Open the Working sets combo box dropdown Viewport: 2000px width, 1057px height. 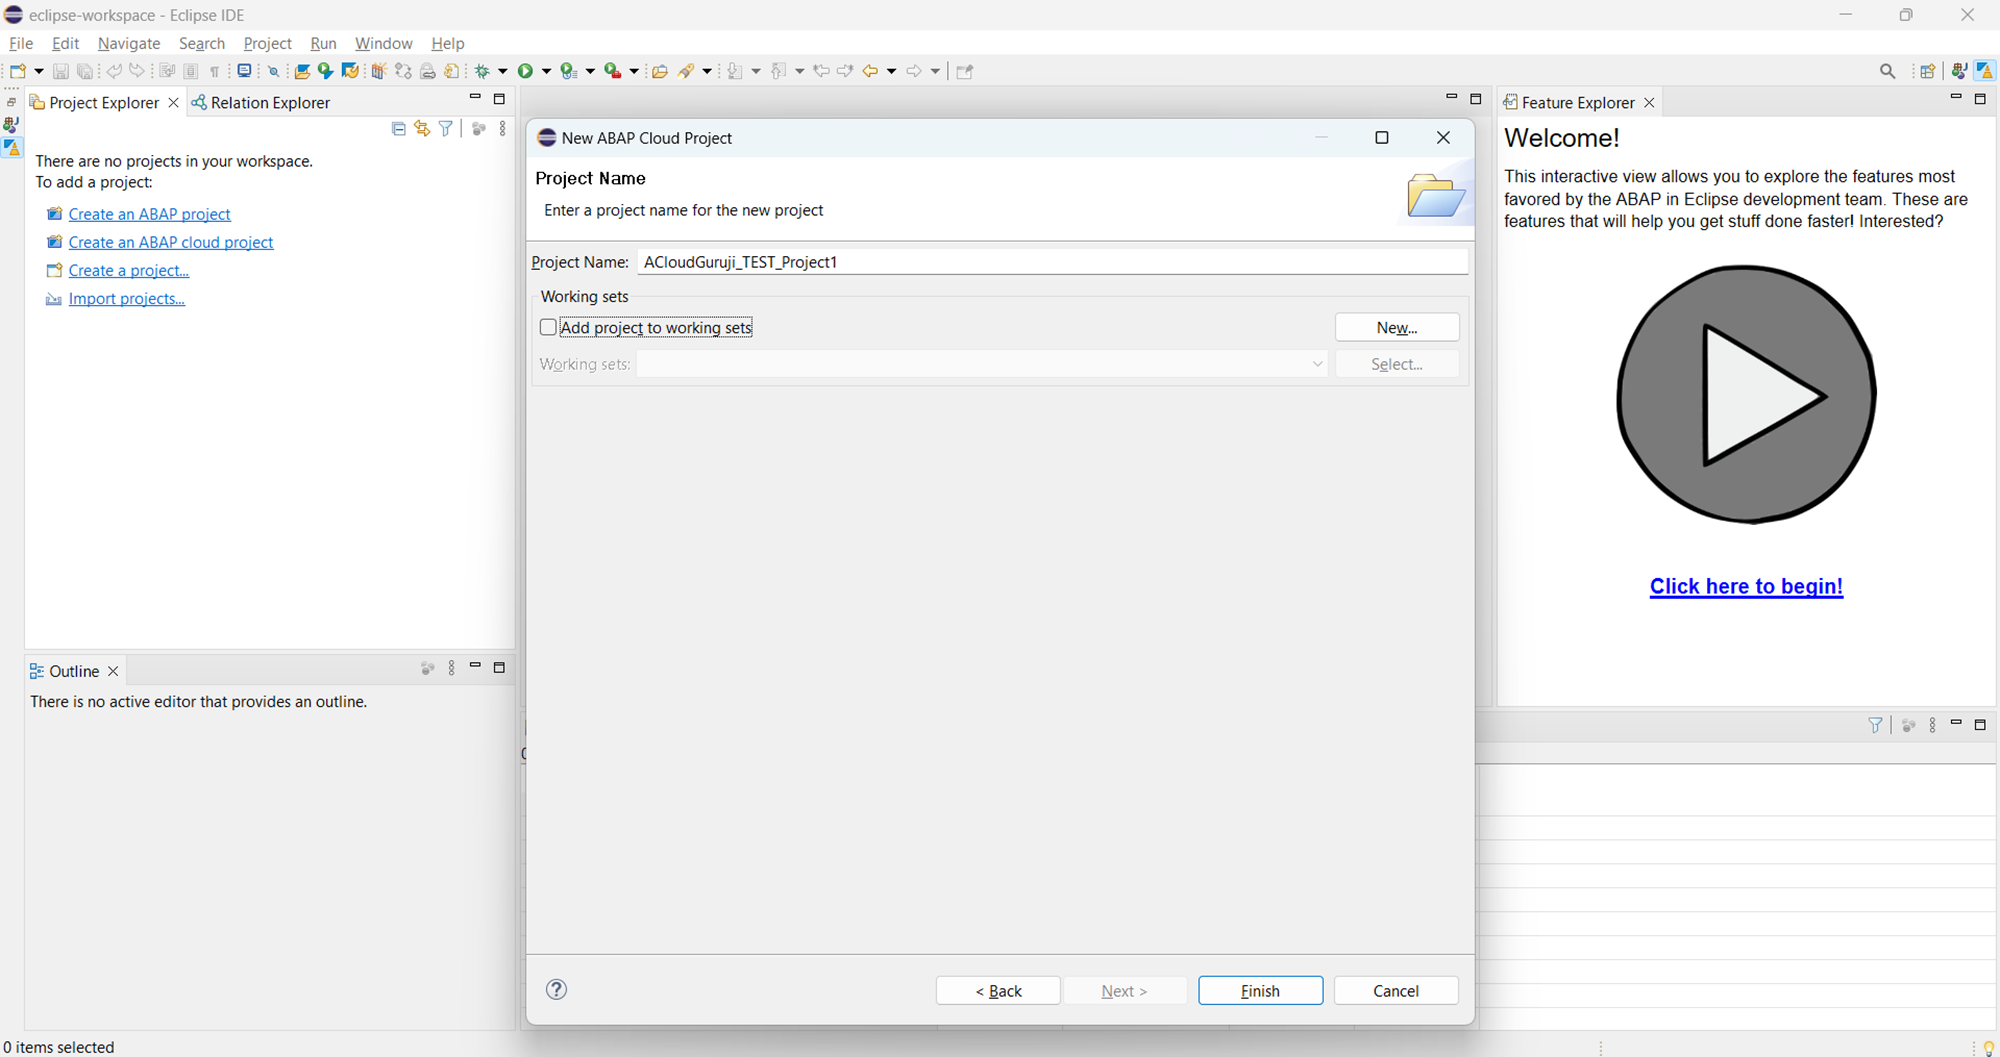pos(1317,364)
